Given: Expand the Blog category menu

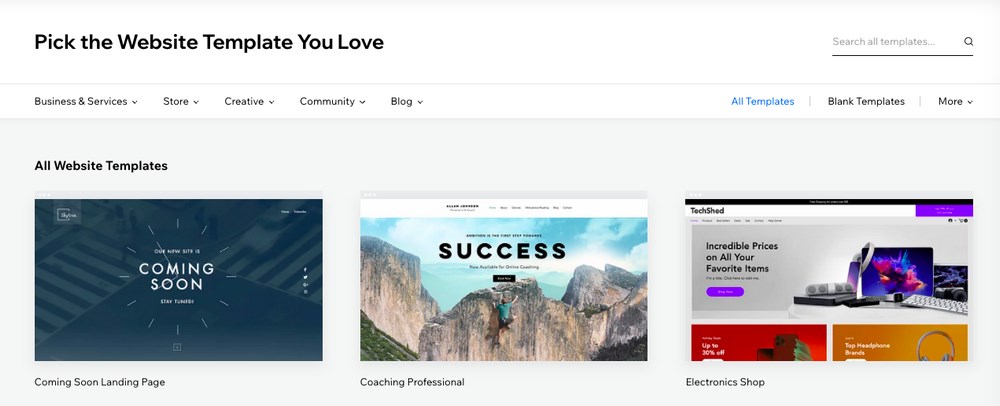Looking at the screenshot, I should click(407, 101).
